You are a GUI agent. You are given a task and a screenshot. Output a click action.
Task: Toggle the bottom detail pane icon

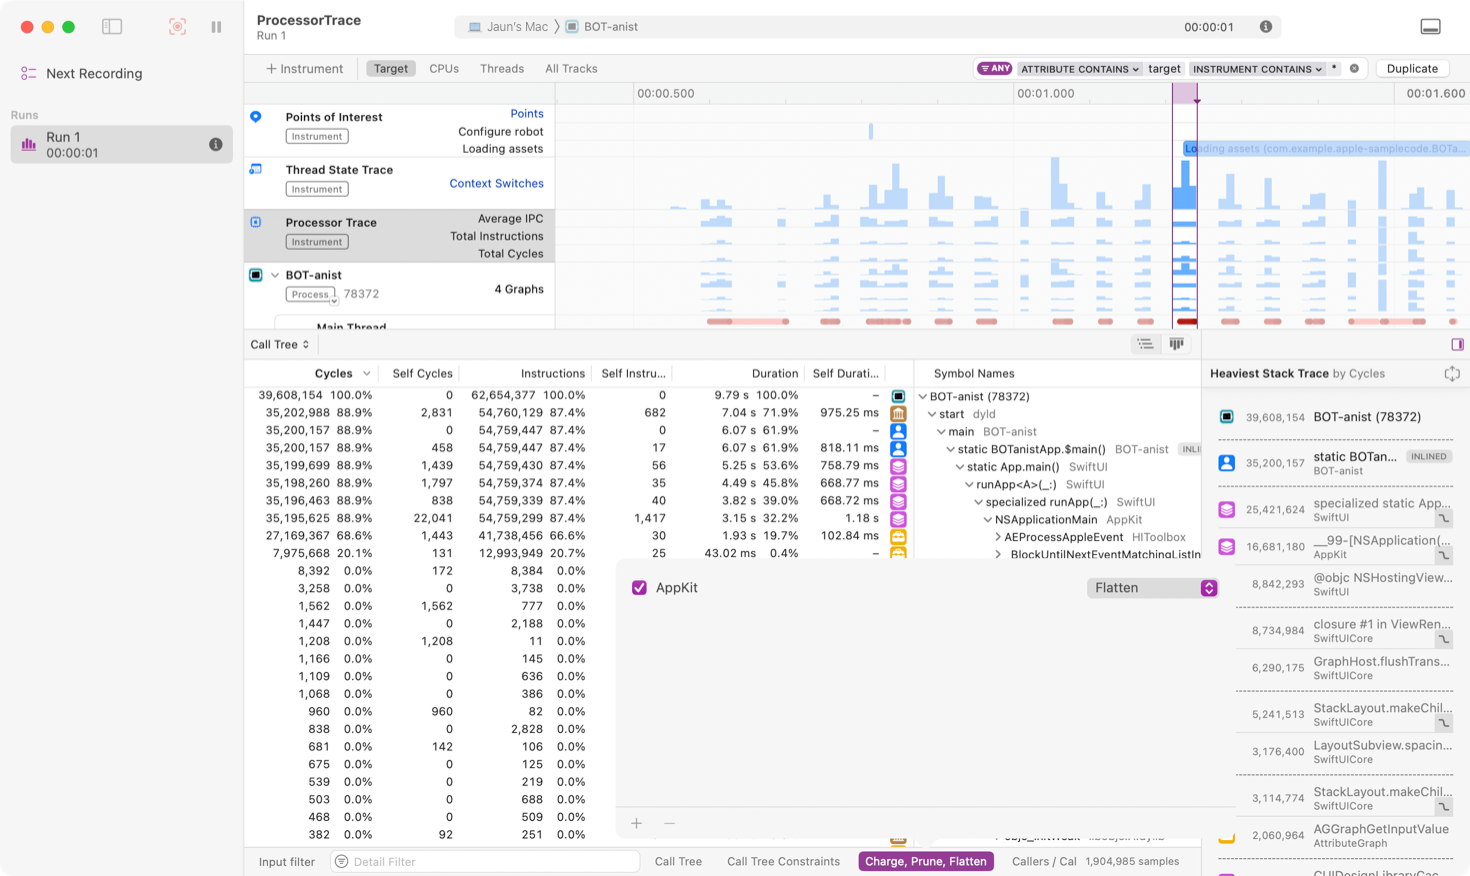coord(1430,27)
